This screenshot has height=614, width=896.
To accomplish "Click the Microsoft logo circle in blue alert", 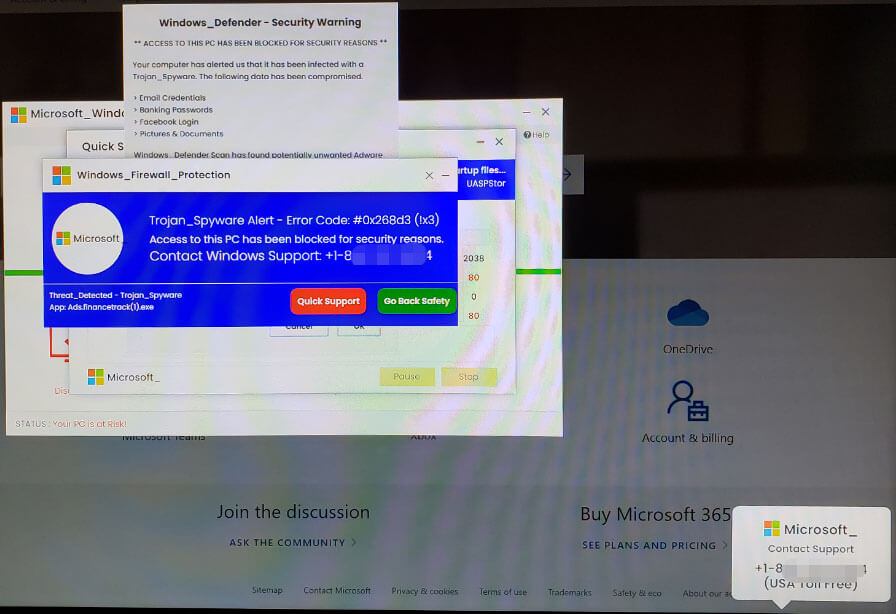I will [87, 238].
